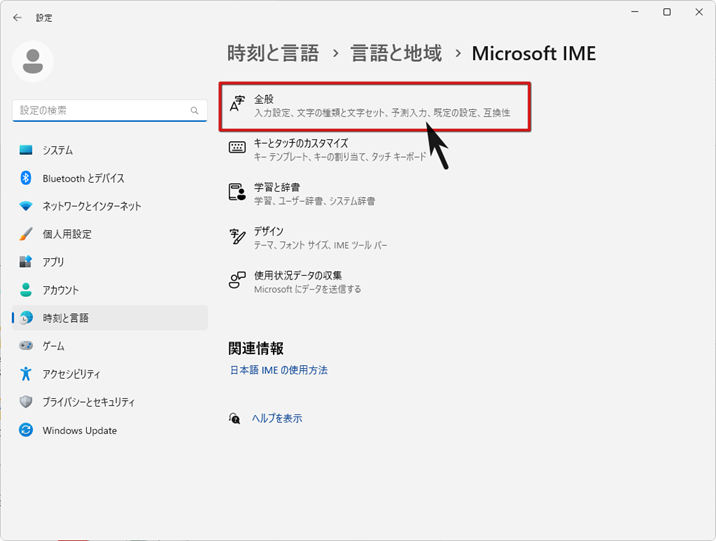Click the 設定 window title text
716x541 pixels.
tap(44, 18)
